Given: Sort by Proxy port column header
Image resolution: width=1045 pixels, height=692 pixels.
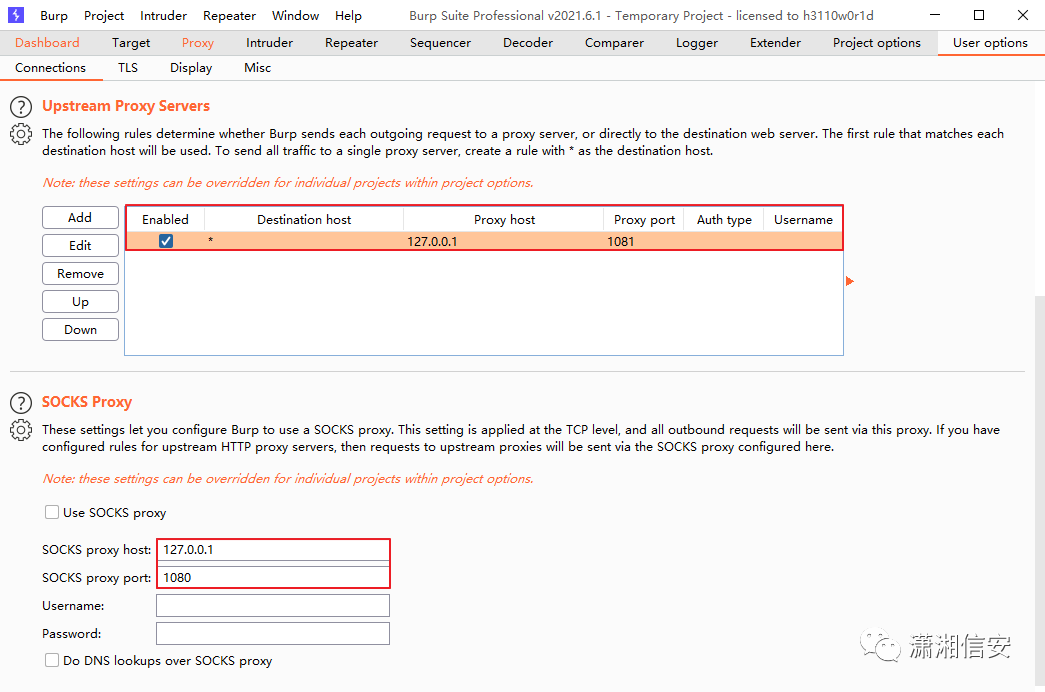Looking at the screenshot, I should tap(644, 219).
